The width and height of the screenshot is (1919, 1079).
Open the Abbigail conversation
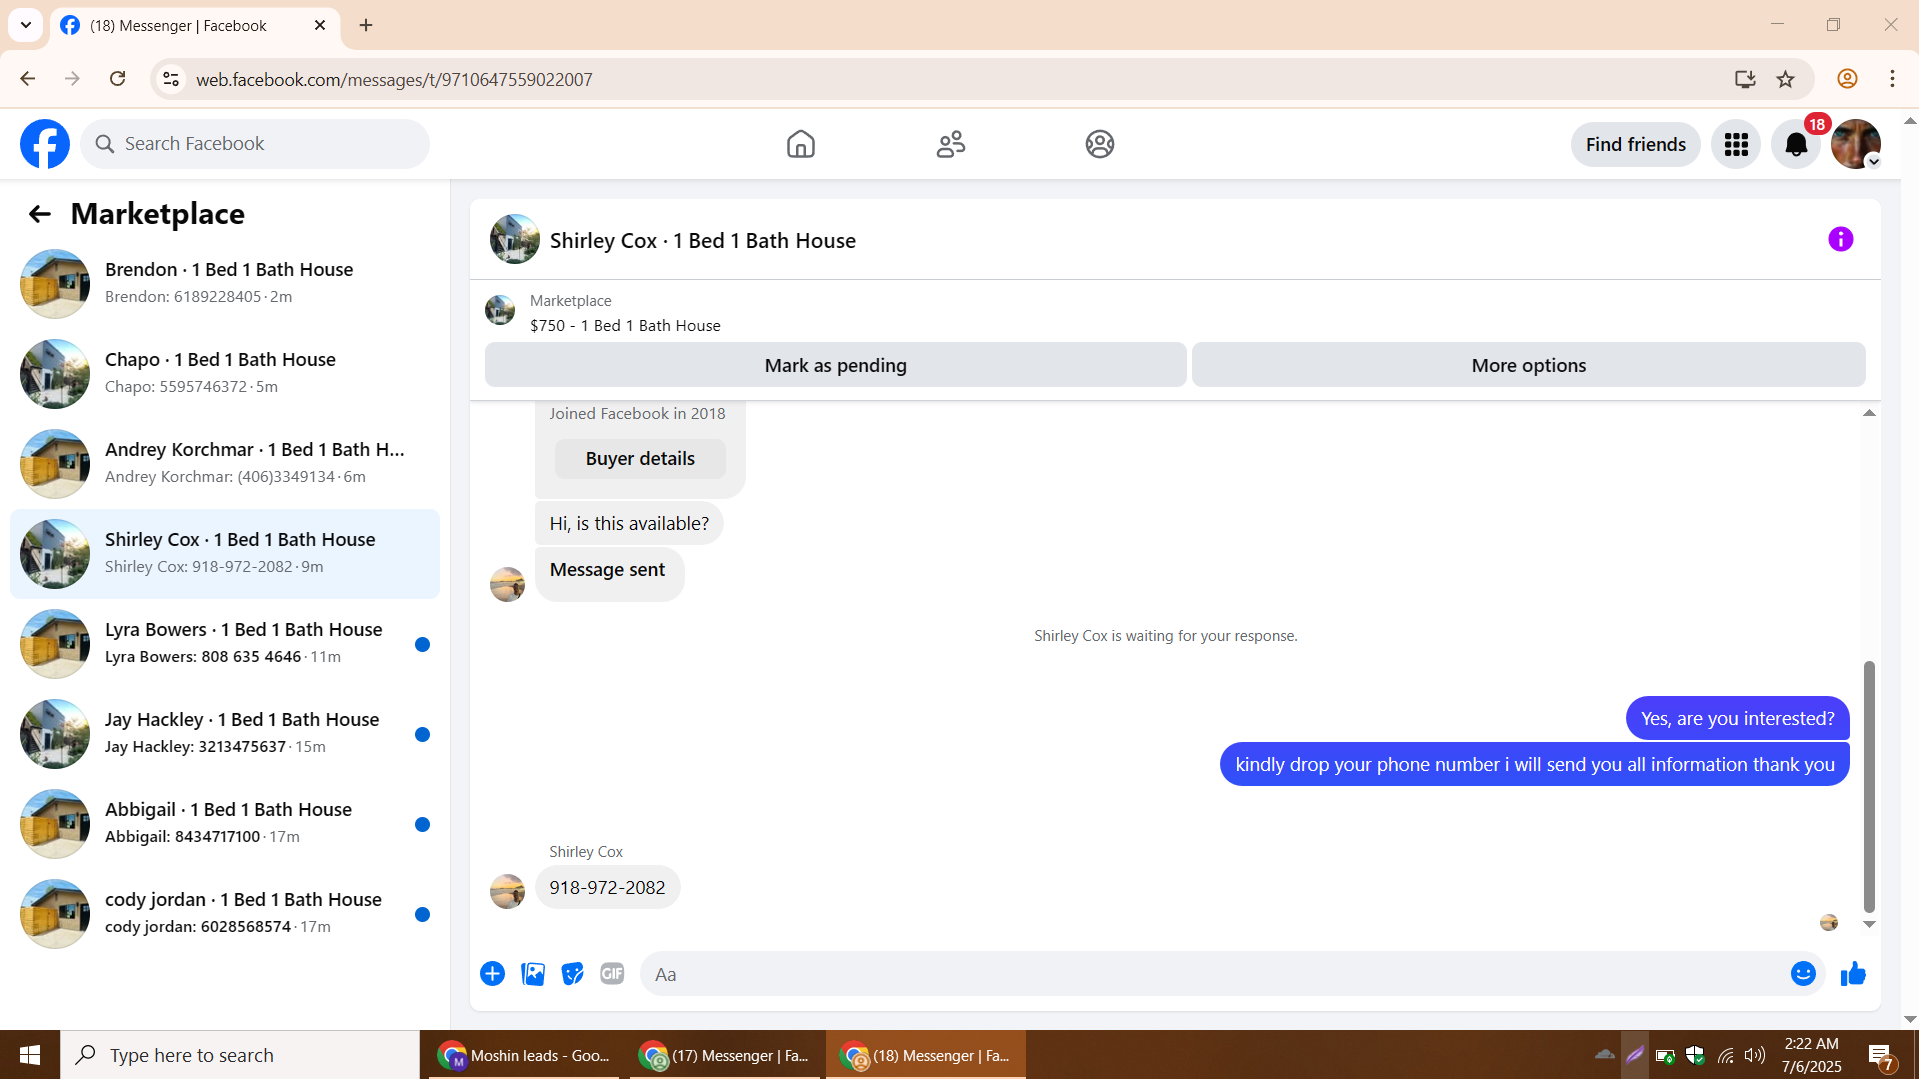pyautogui.click(x=225, y=824)
